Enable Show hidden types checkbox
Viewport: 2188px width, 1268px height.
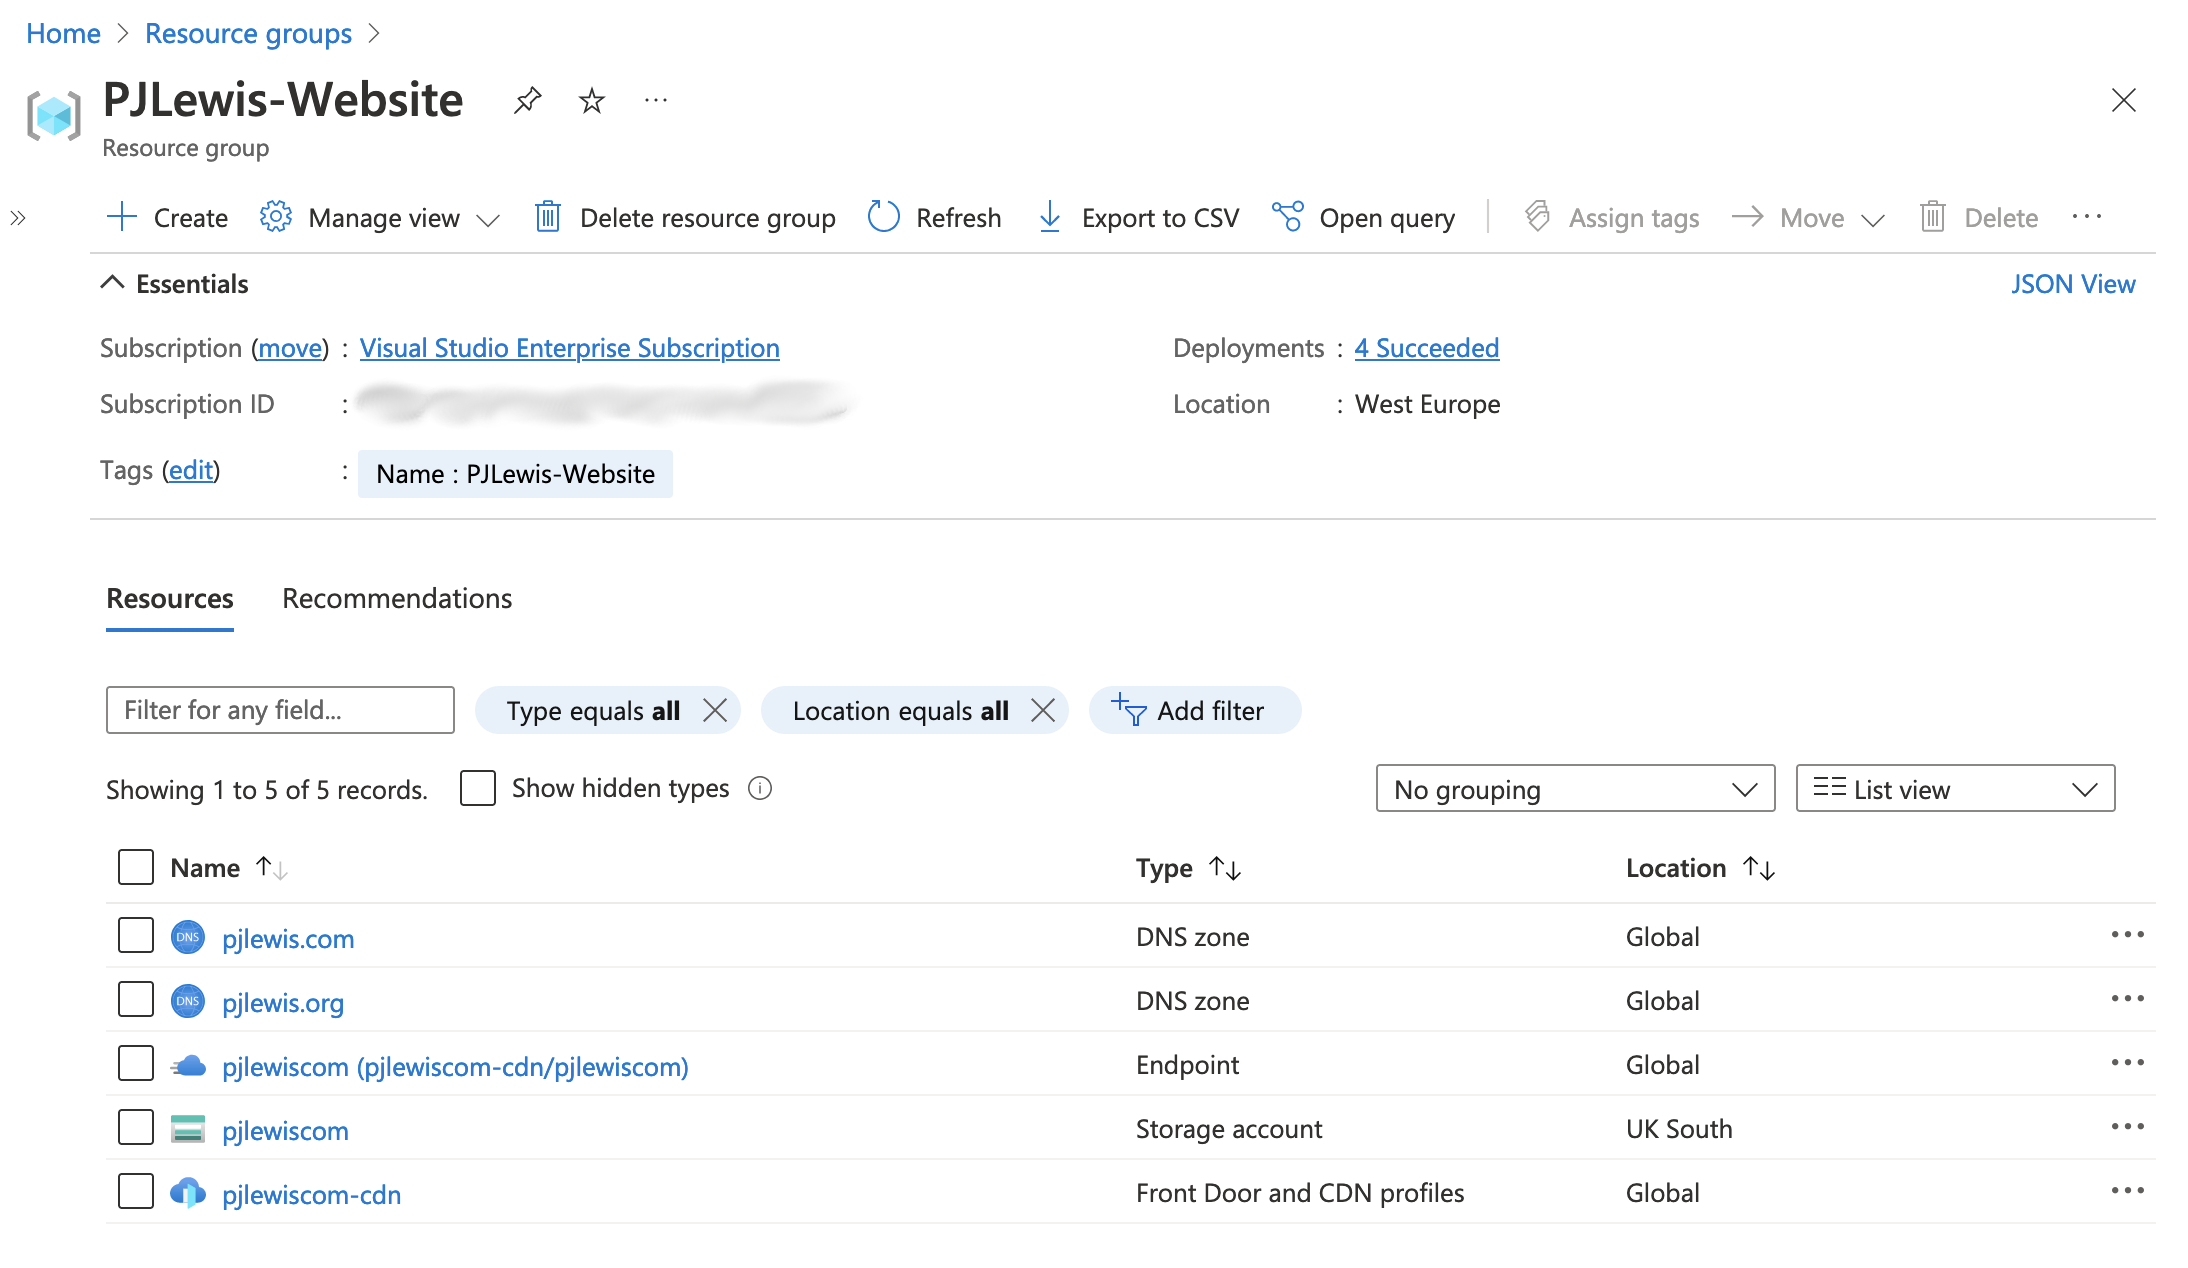478,788
